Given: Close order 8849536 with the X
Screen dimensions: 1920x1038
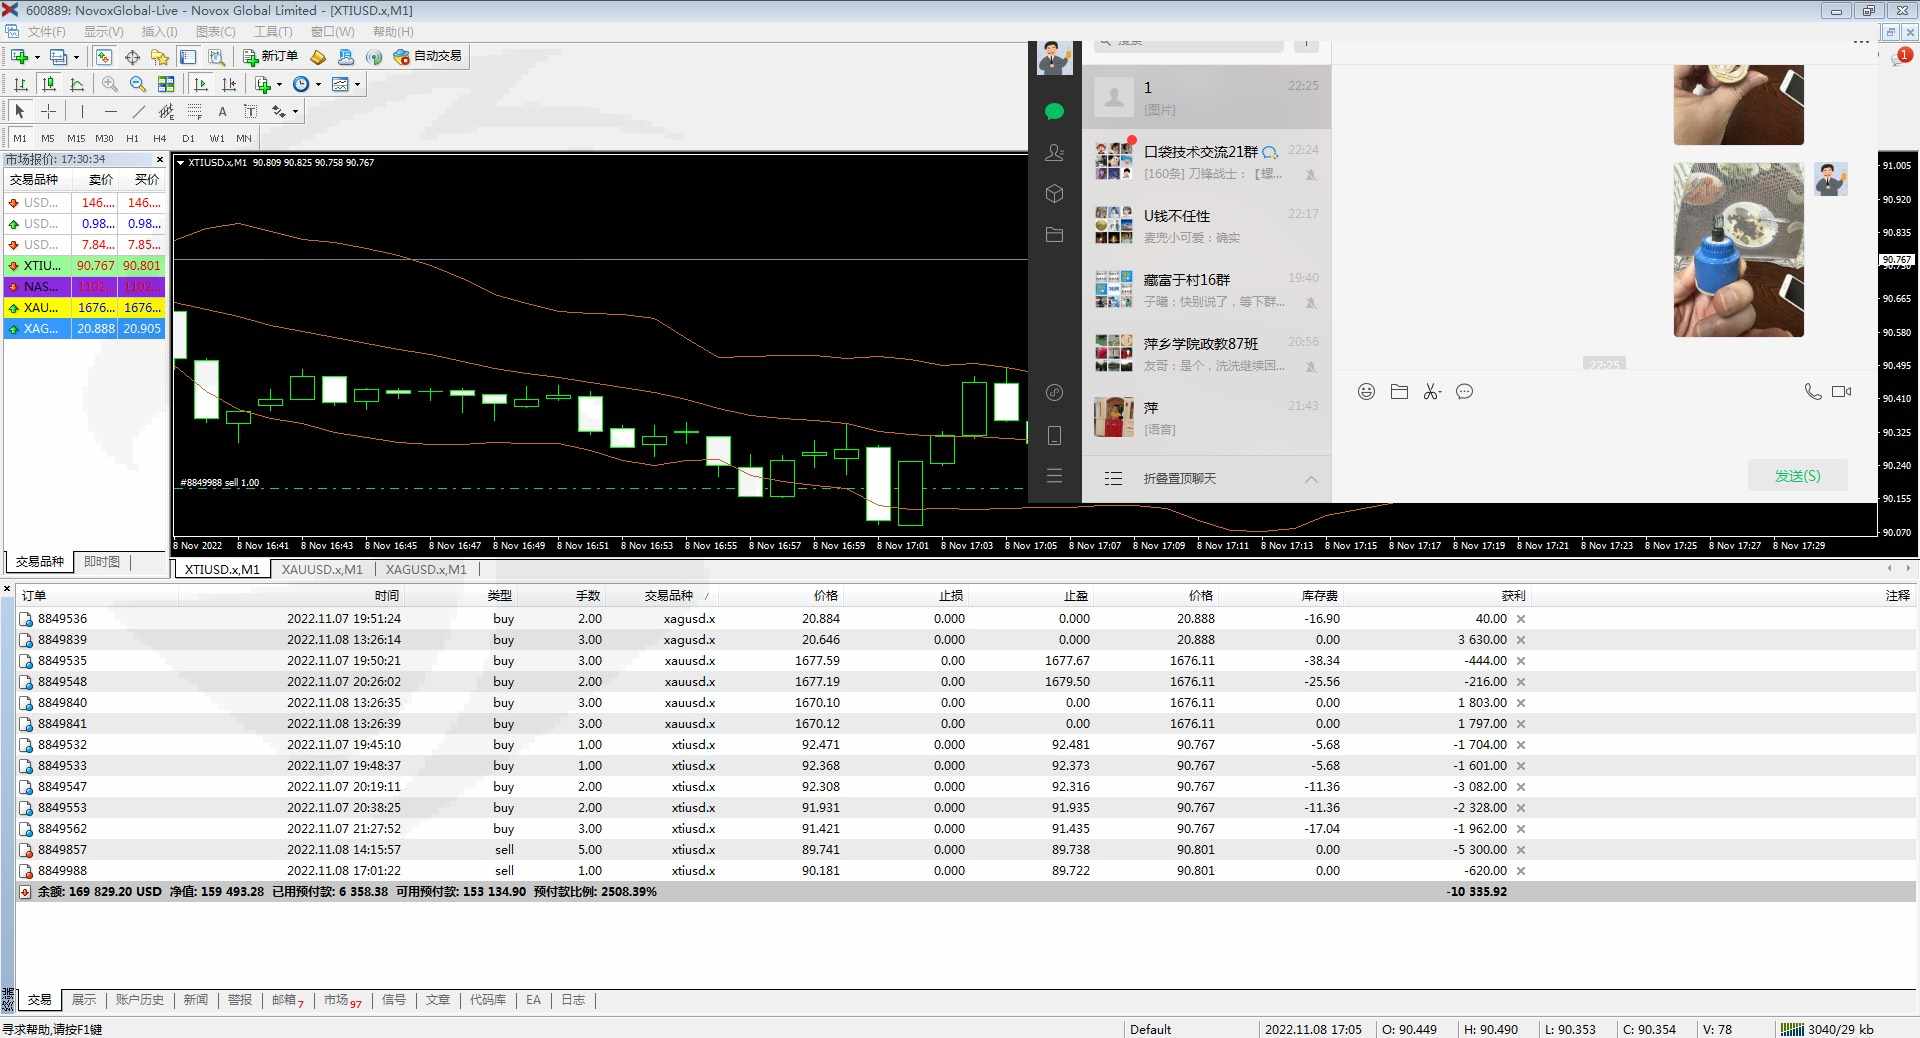Looking at the screenshot, I should click(1521, 619).
